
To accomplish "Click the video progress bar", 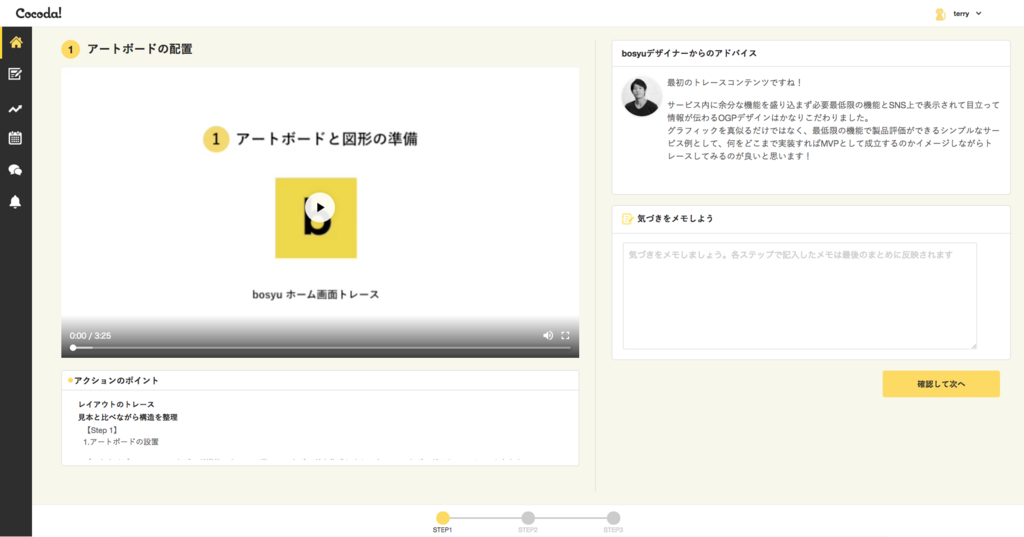I will coord(320,348).
